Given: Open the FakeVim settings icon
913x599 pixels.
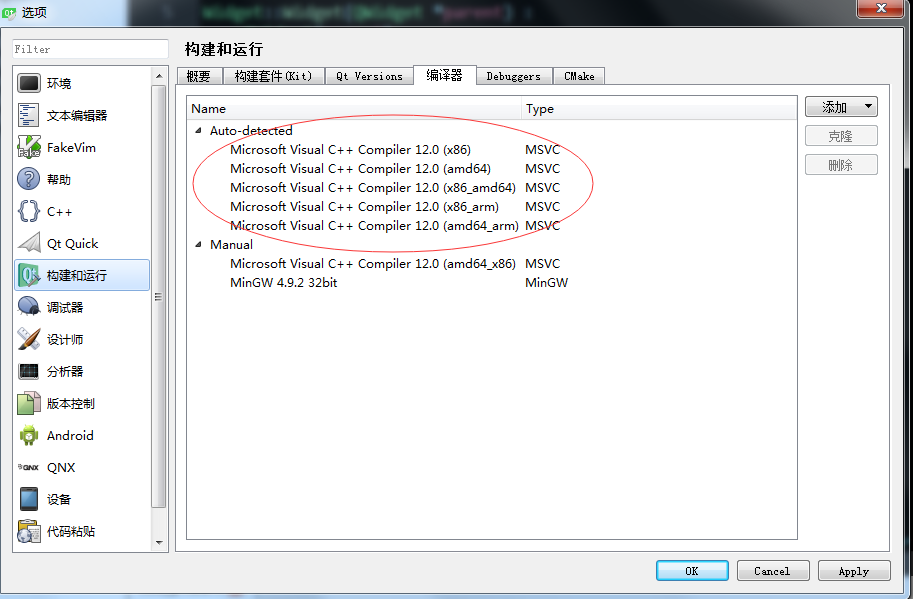Looking at the screenshot, I should point(29,147).
